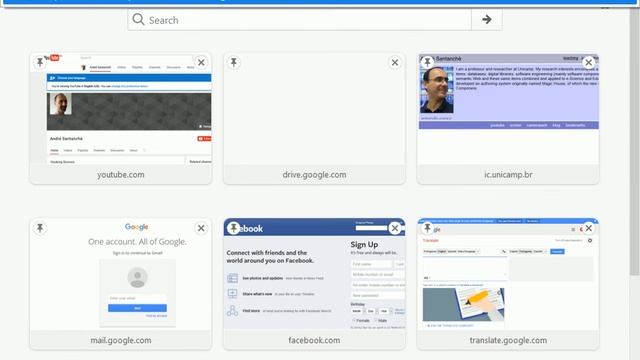The width and height of the screenshot is (640, 360).
Task: Click the ic.unicamp.br label
Action: pos(508,175)
